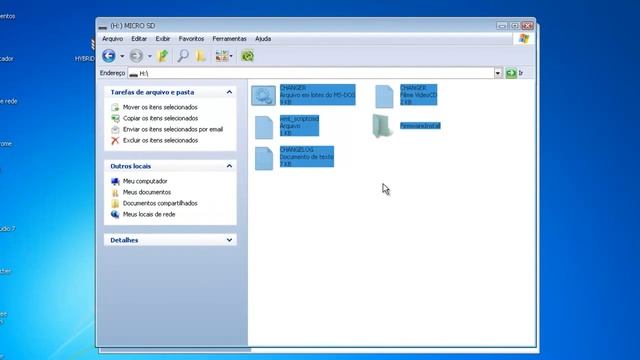
Task: Select the MS-DOS batch file icon
Action: [x=263, y=96]
